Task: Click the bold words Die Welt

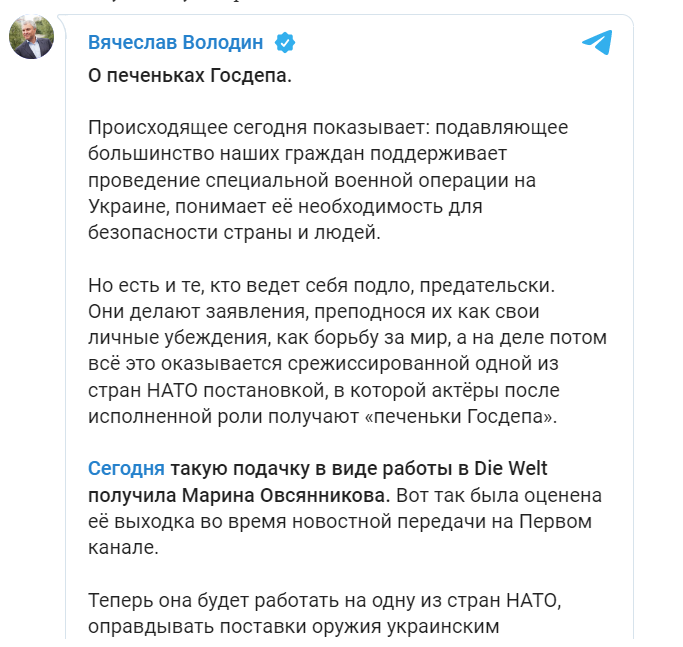Action: pos(511,469)
